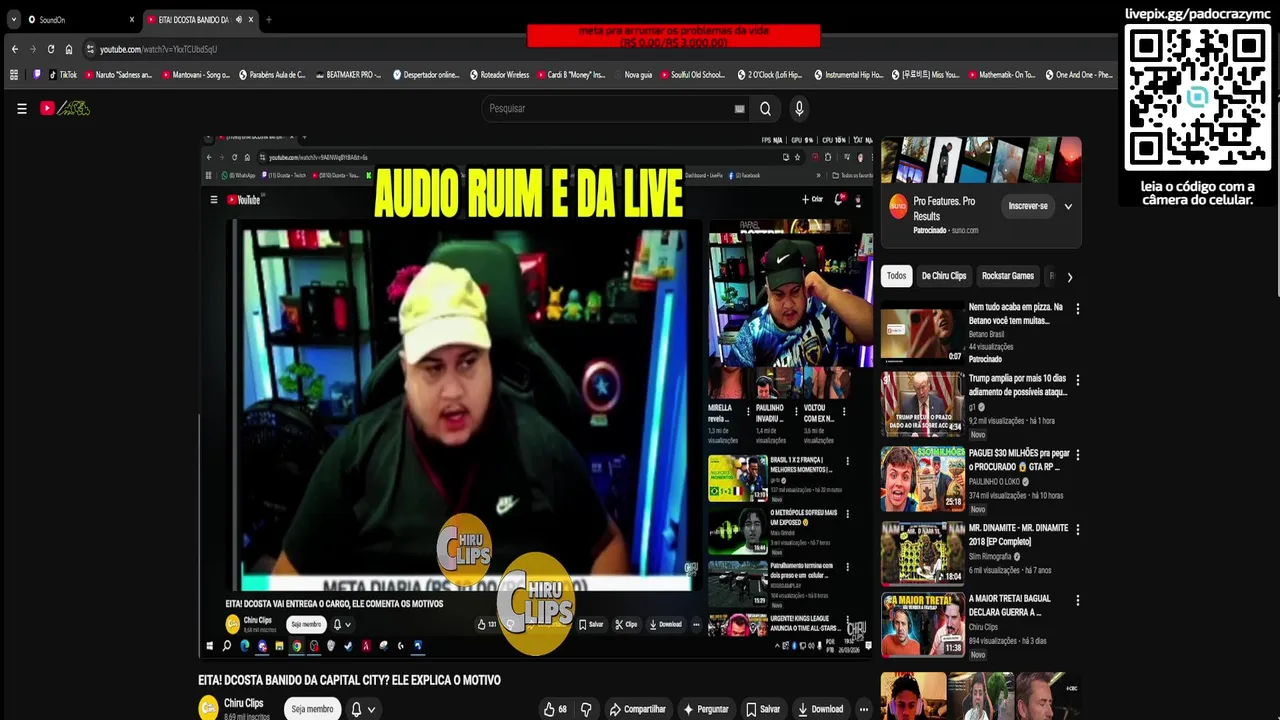This screenshot has width=1280, height=720.
Task: Open the 2 O'Clock (Lofi Hip bookmark
Action: click(x=769, y=74)
